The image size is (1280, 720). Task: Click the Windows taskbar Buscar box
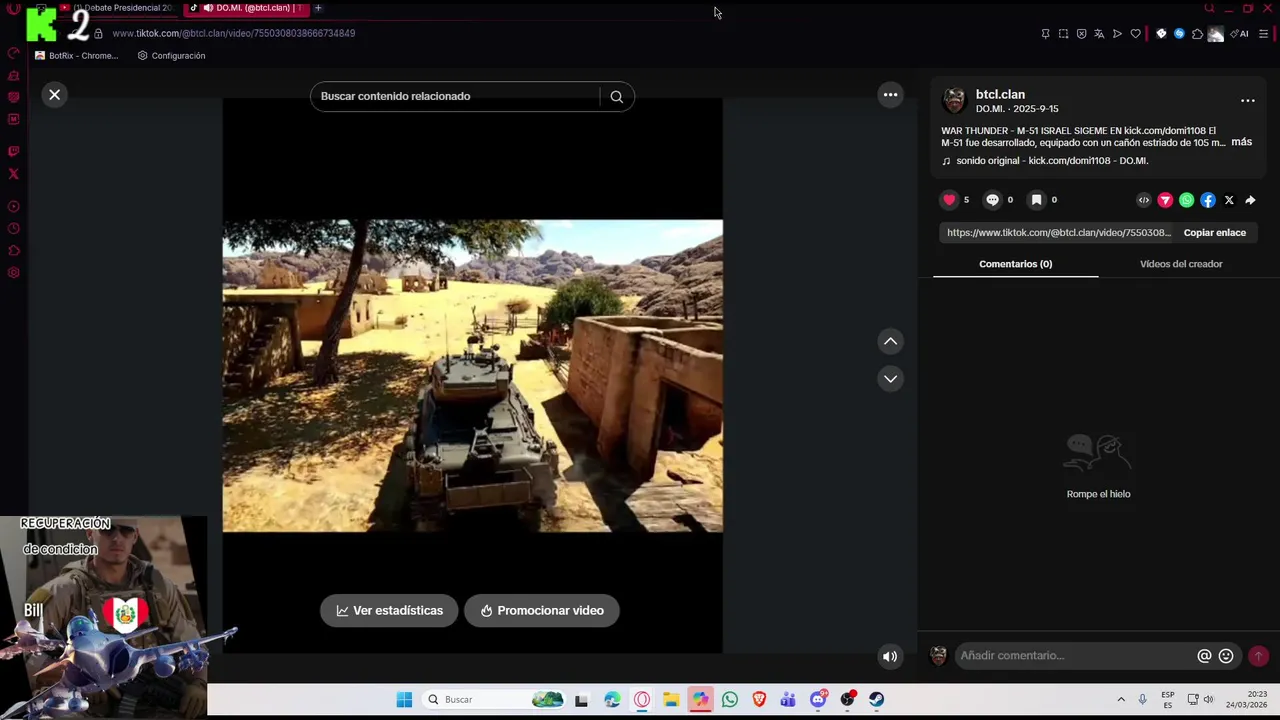[x=494, y=700]
